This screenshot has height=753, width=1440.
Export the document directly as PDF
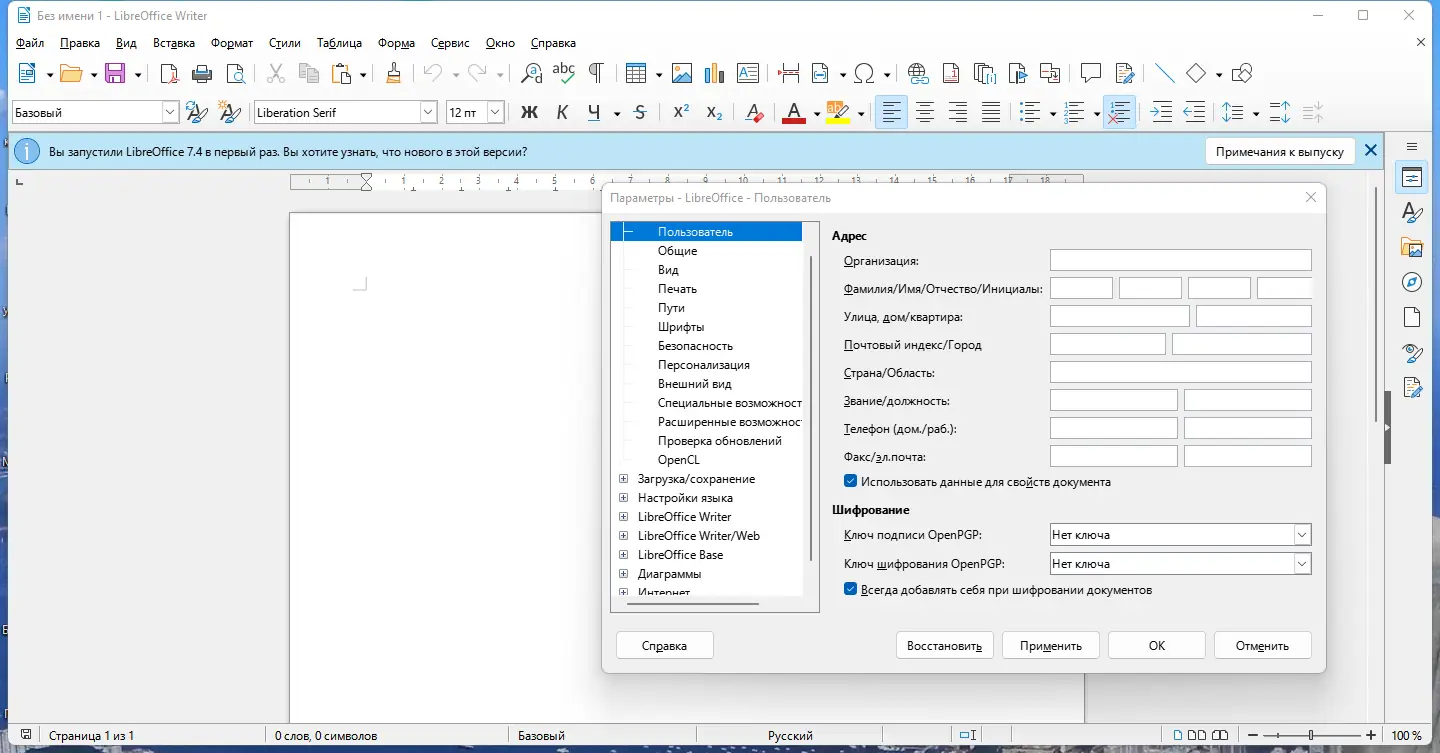pyautogui.click(x=170, y=73)
